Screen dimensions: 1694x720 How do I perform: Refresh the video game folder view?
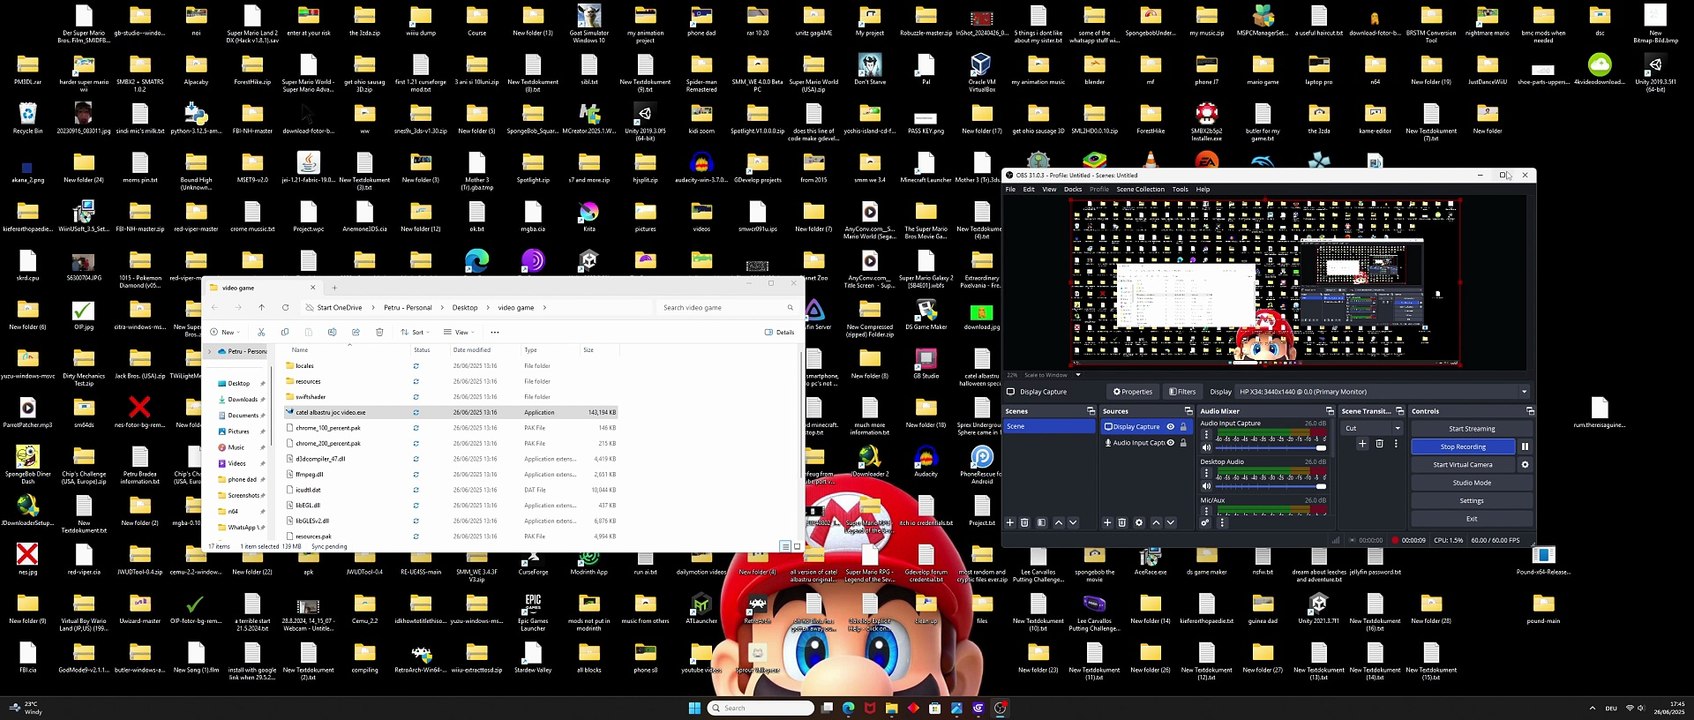[285, 308]
